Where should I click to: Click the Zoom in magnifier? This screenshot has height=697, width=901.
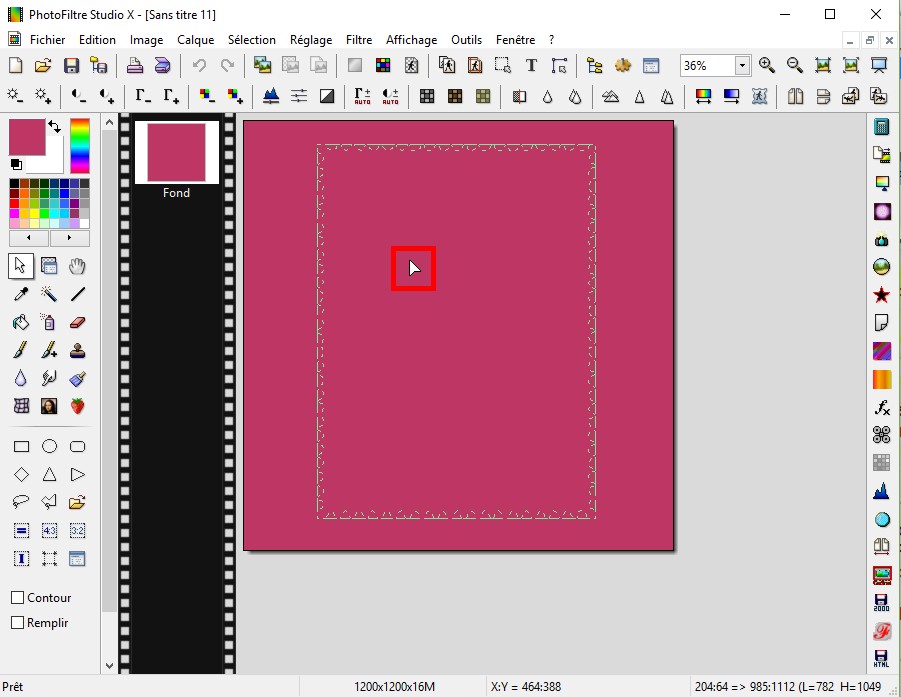[767, 66]
